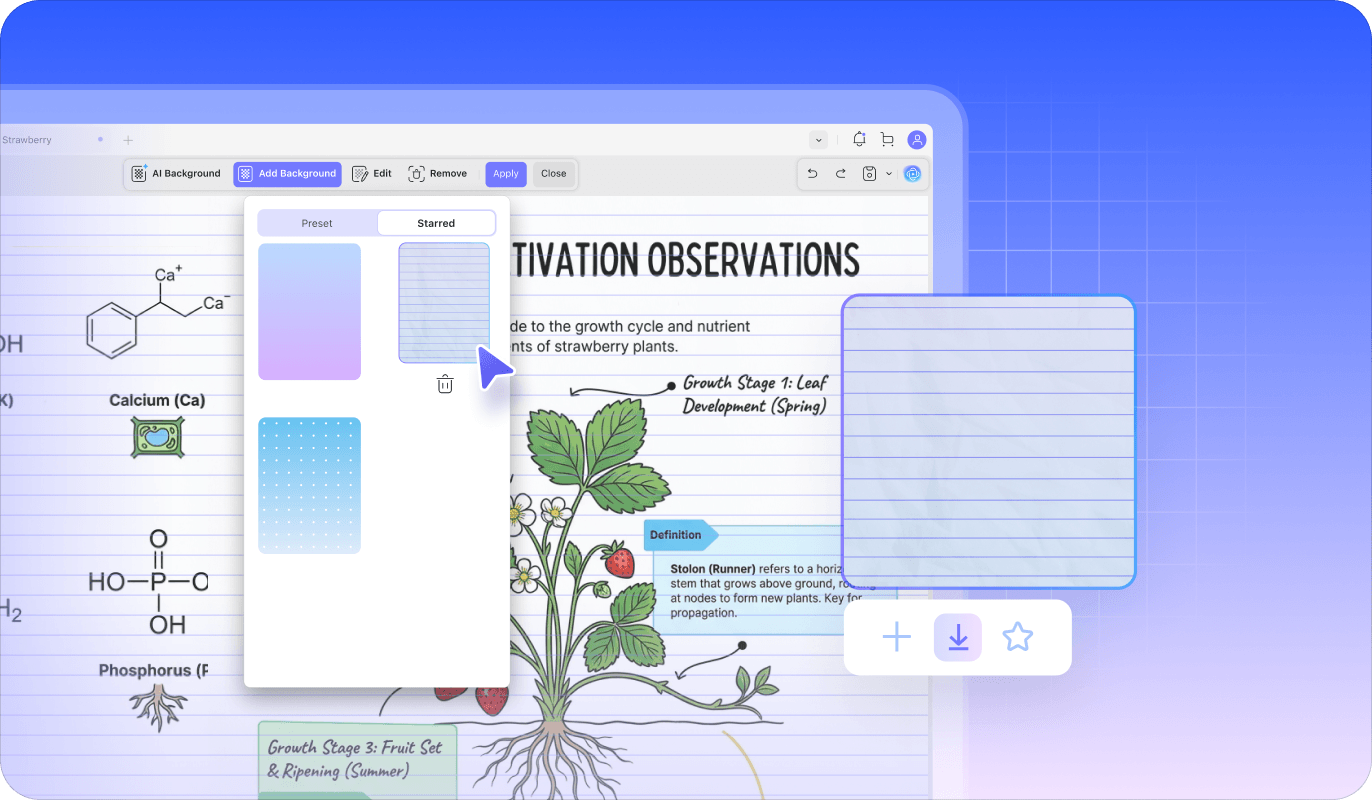Delete the starred background with trash icon
Viewport: 1372px width, 800px height.
[445, 384]
